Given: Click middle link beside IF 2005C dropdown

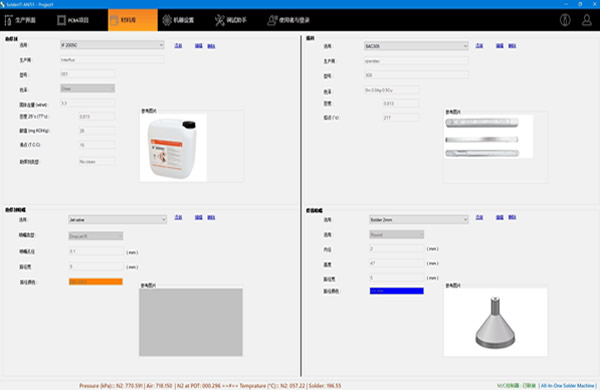Looking at the screenshot, I should (x=199, y=46).
